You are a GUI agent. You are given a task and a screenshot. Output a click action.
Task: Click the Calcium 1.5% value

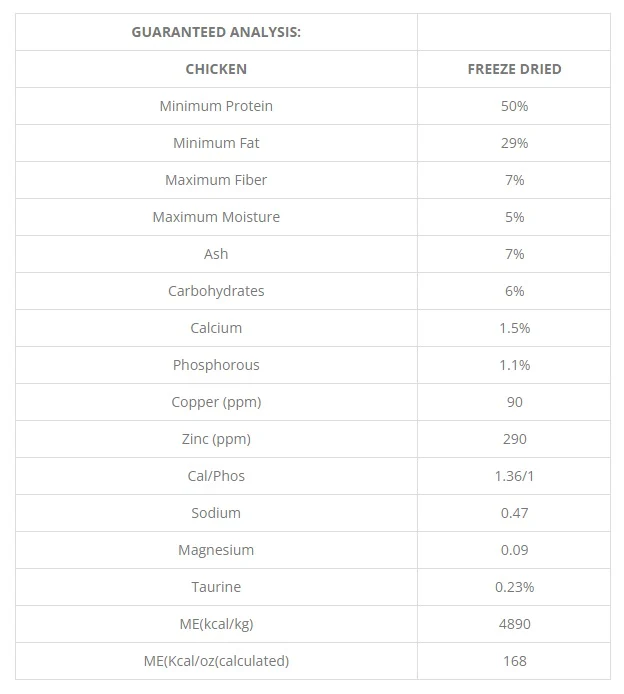click(514, 328)
